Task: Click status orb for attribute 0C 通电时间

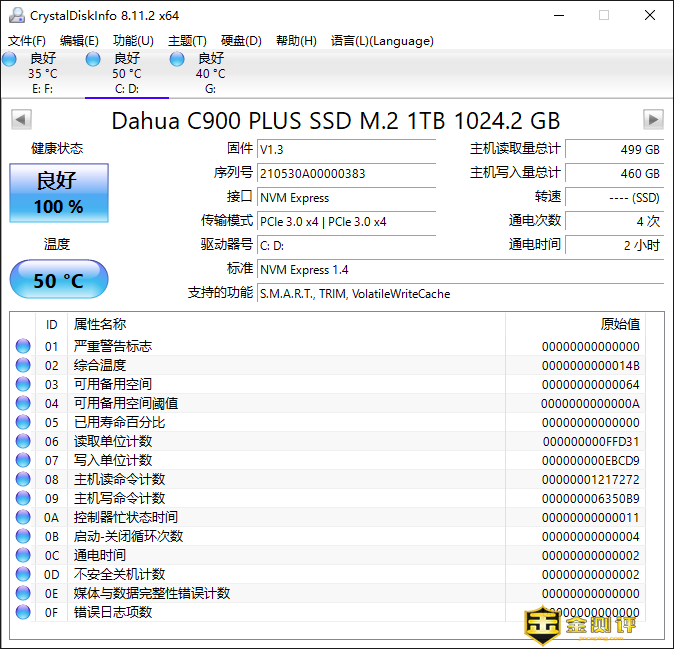Action: (x=23, y=555)
